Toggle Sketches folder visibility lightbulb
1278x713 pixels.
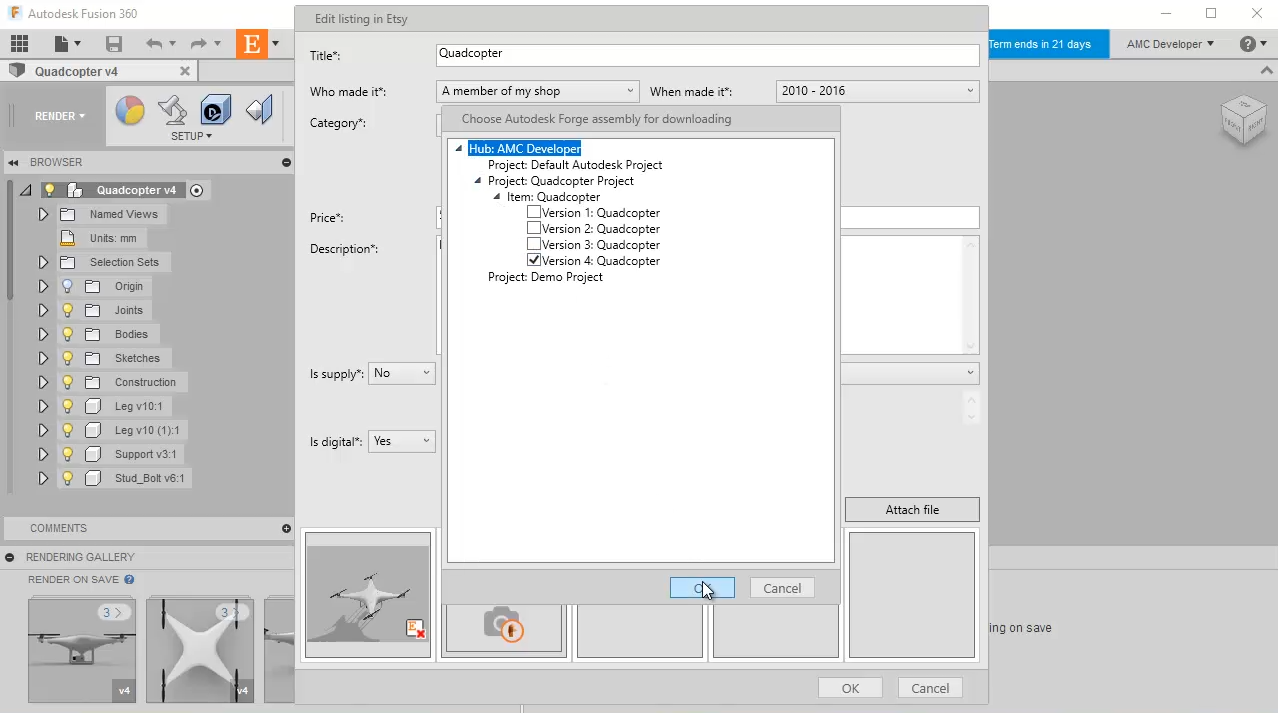68,358
